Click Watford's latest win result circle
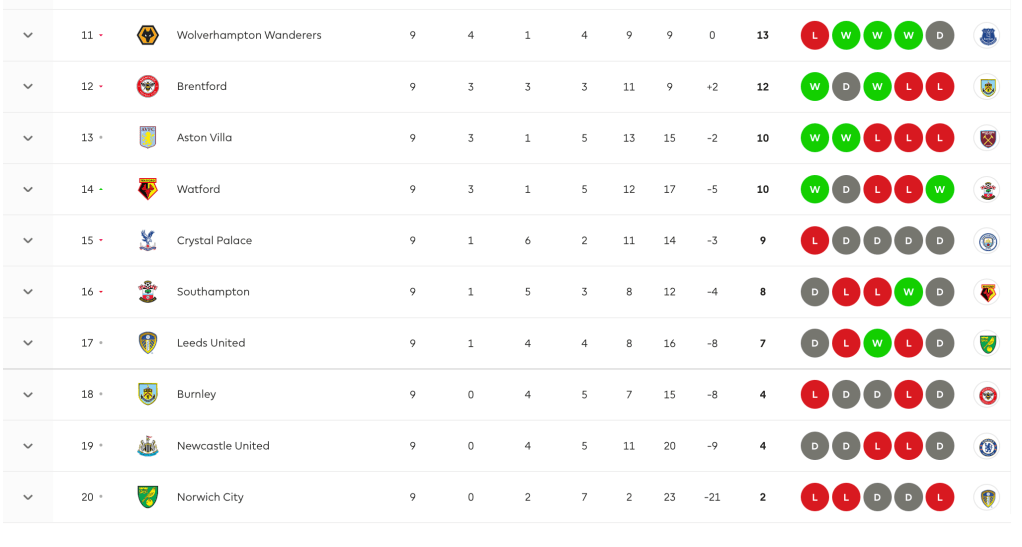This screenshot has width=1022, height=547. (x=940, y=189)
